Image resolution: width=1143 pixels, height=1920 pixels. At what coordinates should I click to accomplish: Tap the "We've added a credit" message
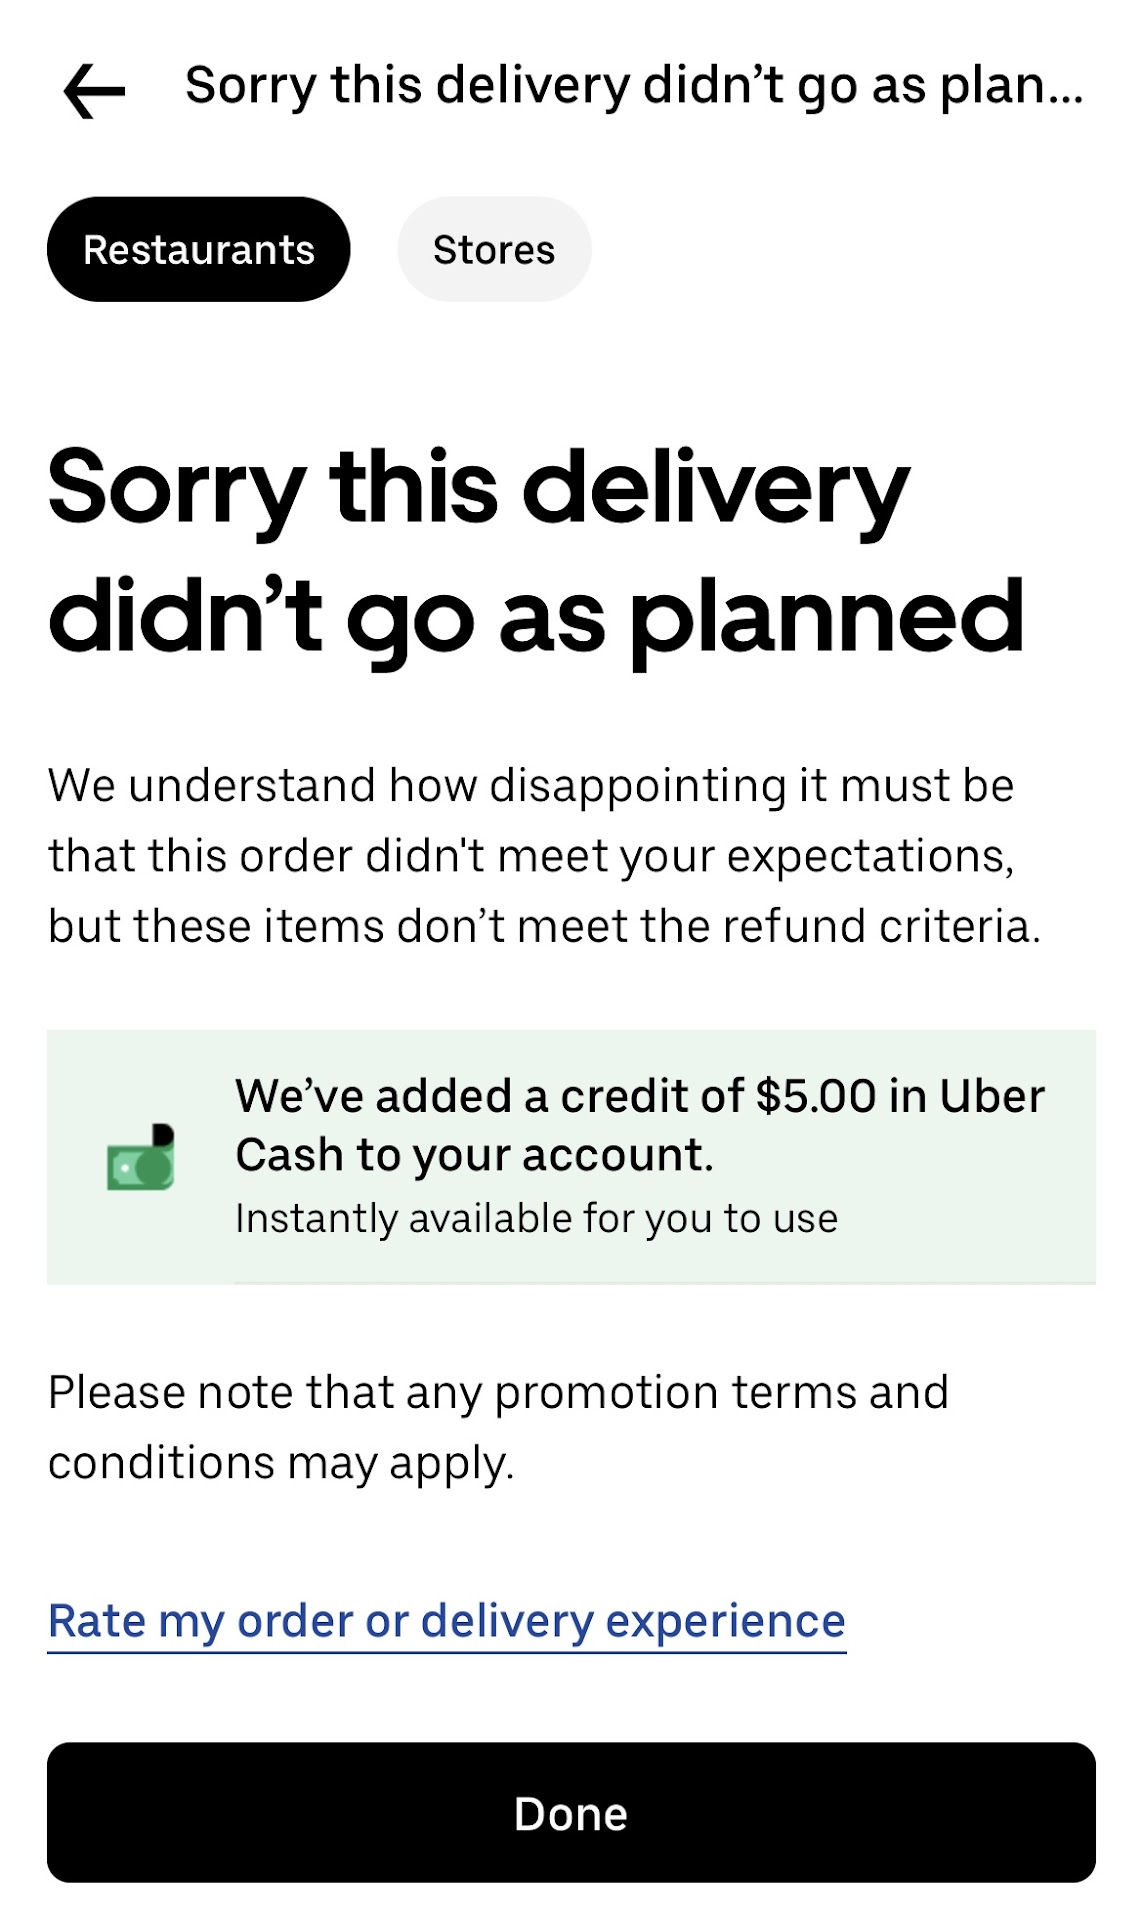tap(640, 1097)
